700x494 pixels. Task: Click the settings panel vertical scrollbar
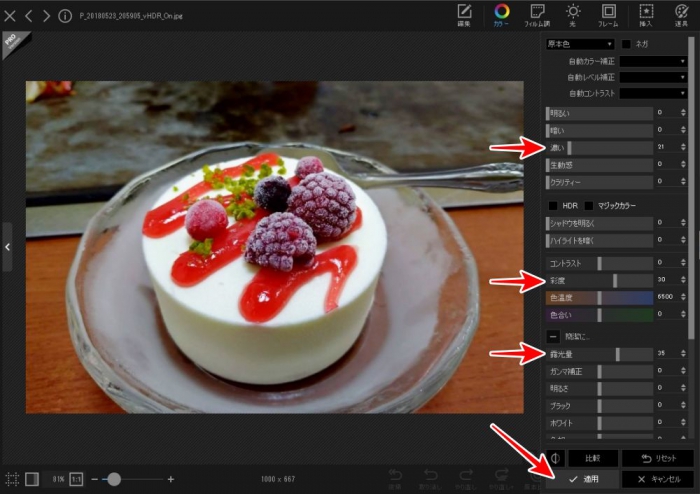[692, 187]
